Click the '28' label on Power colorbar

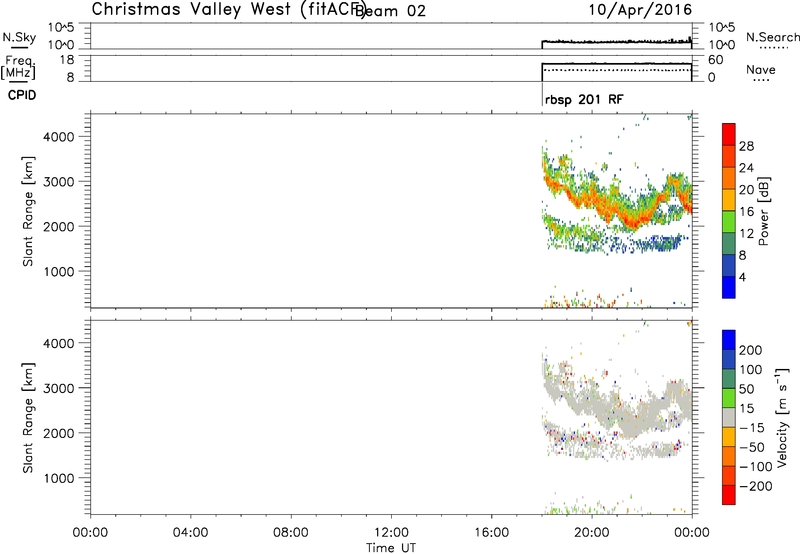coord(746,146)
